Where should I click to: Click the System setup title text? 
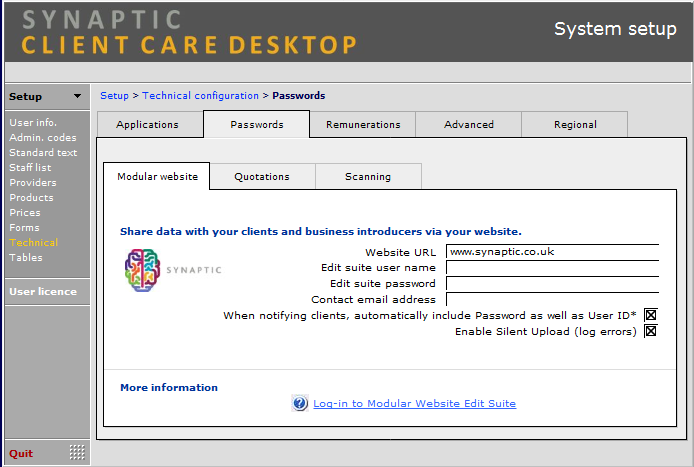click(x=615, y=29)
